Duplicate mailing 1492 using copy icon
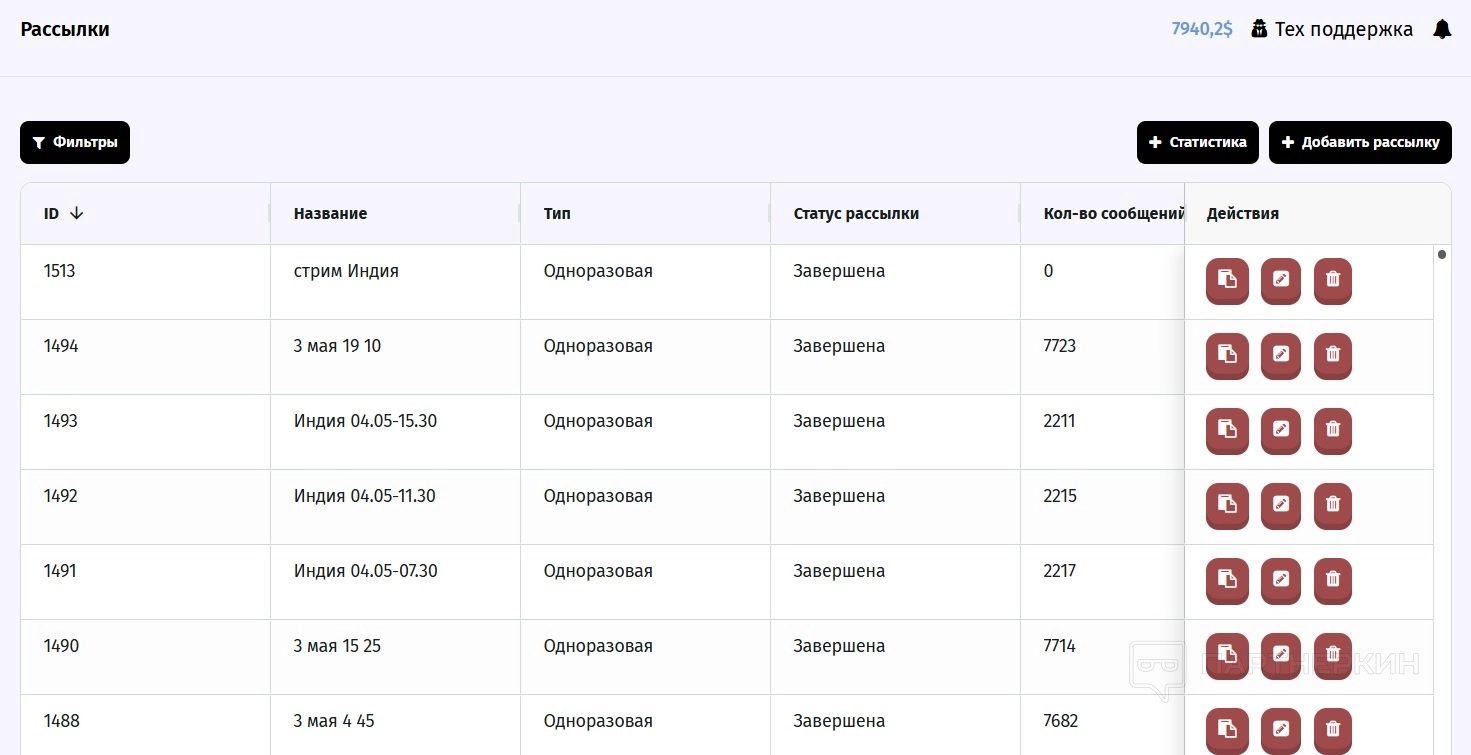The image size is (1471, 755). pos(1227,505)
